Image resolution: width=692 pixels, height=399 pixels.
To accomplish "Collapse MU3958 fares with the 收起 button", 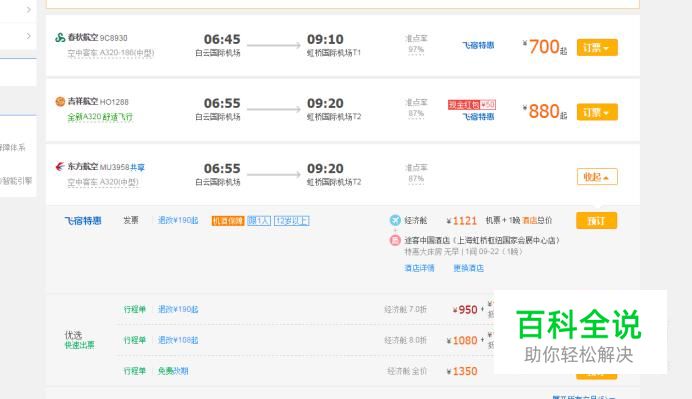I will point(597,177).
